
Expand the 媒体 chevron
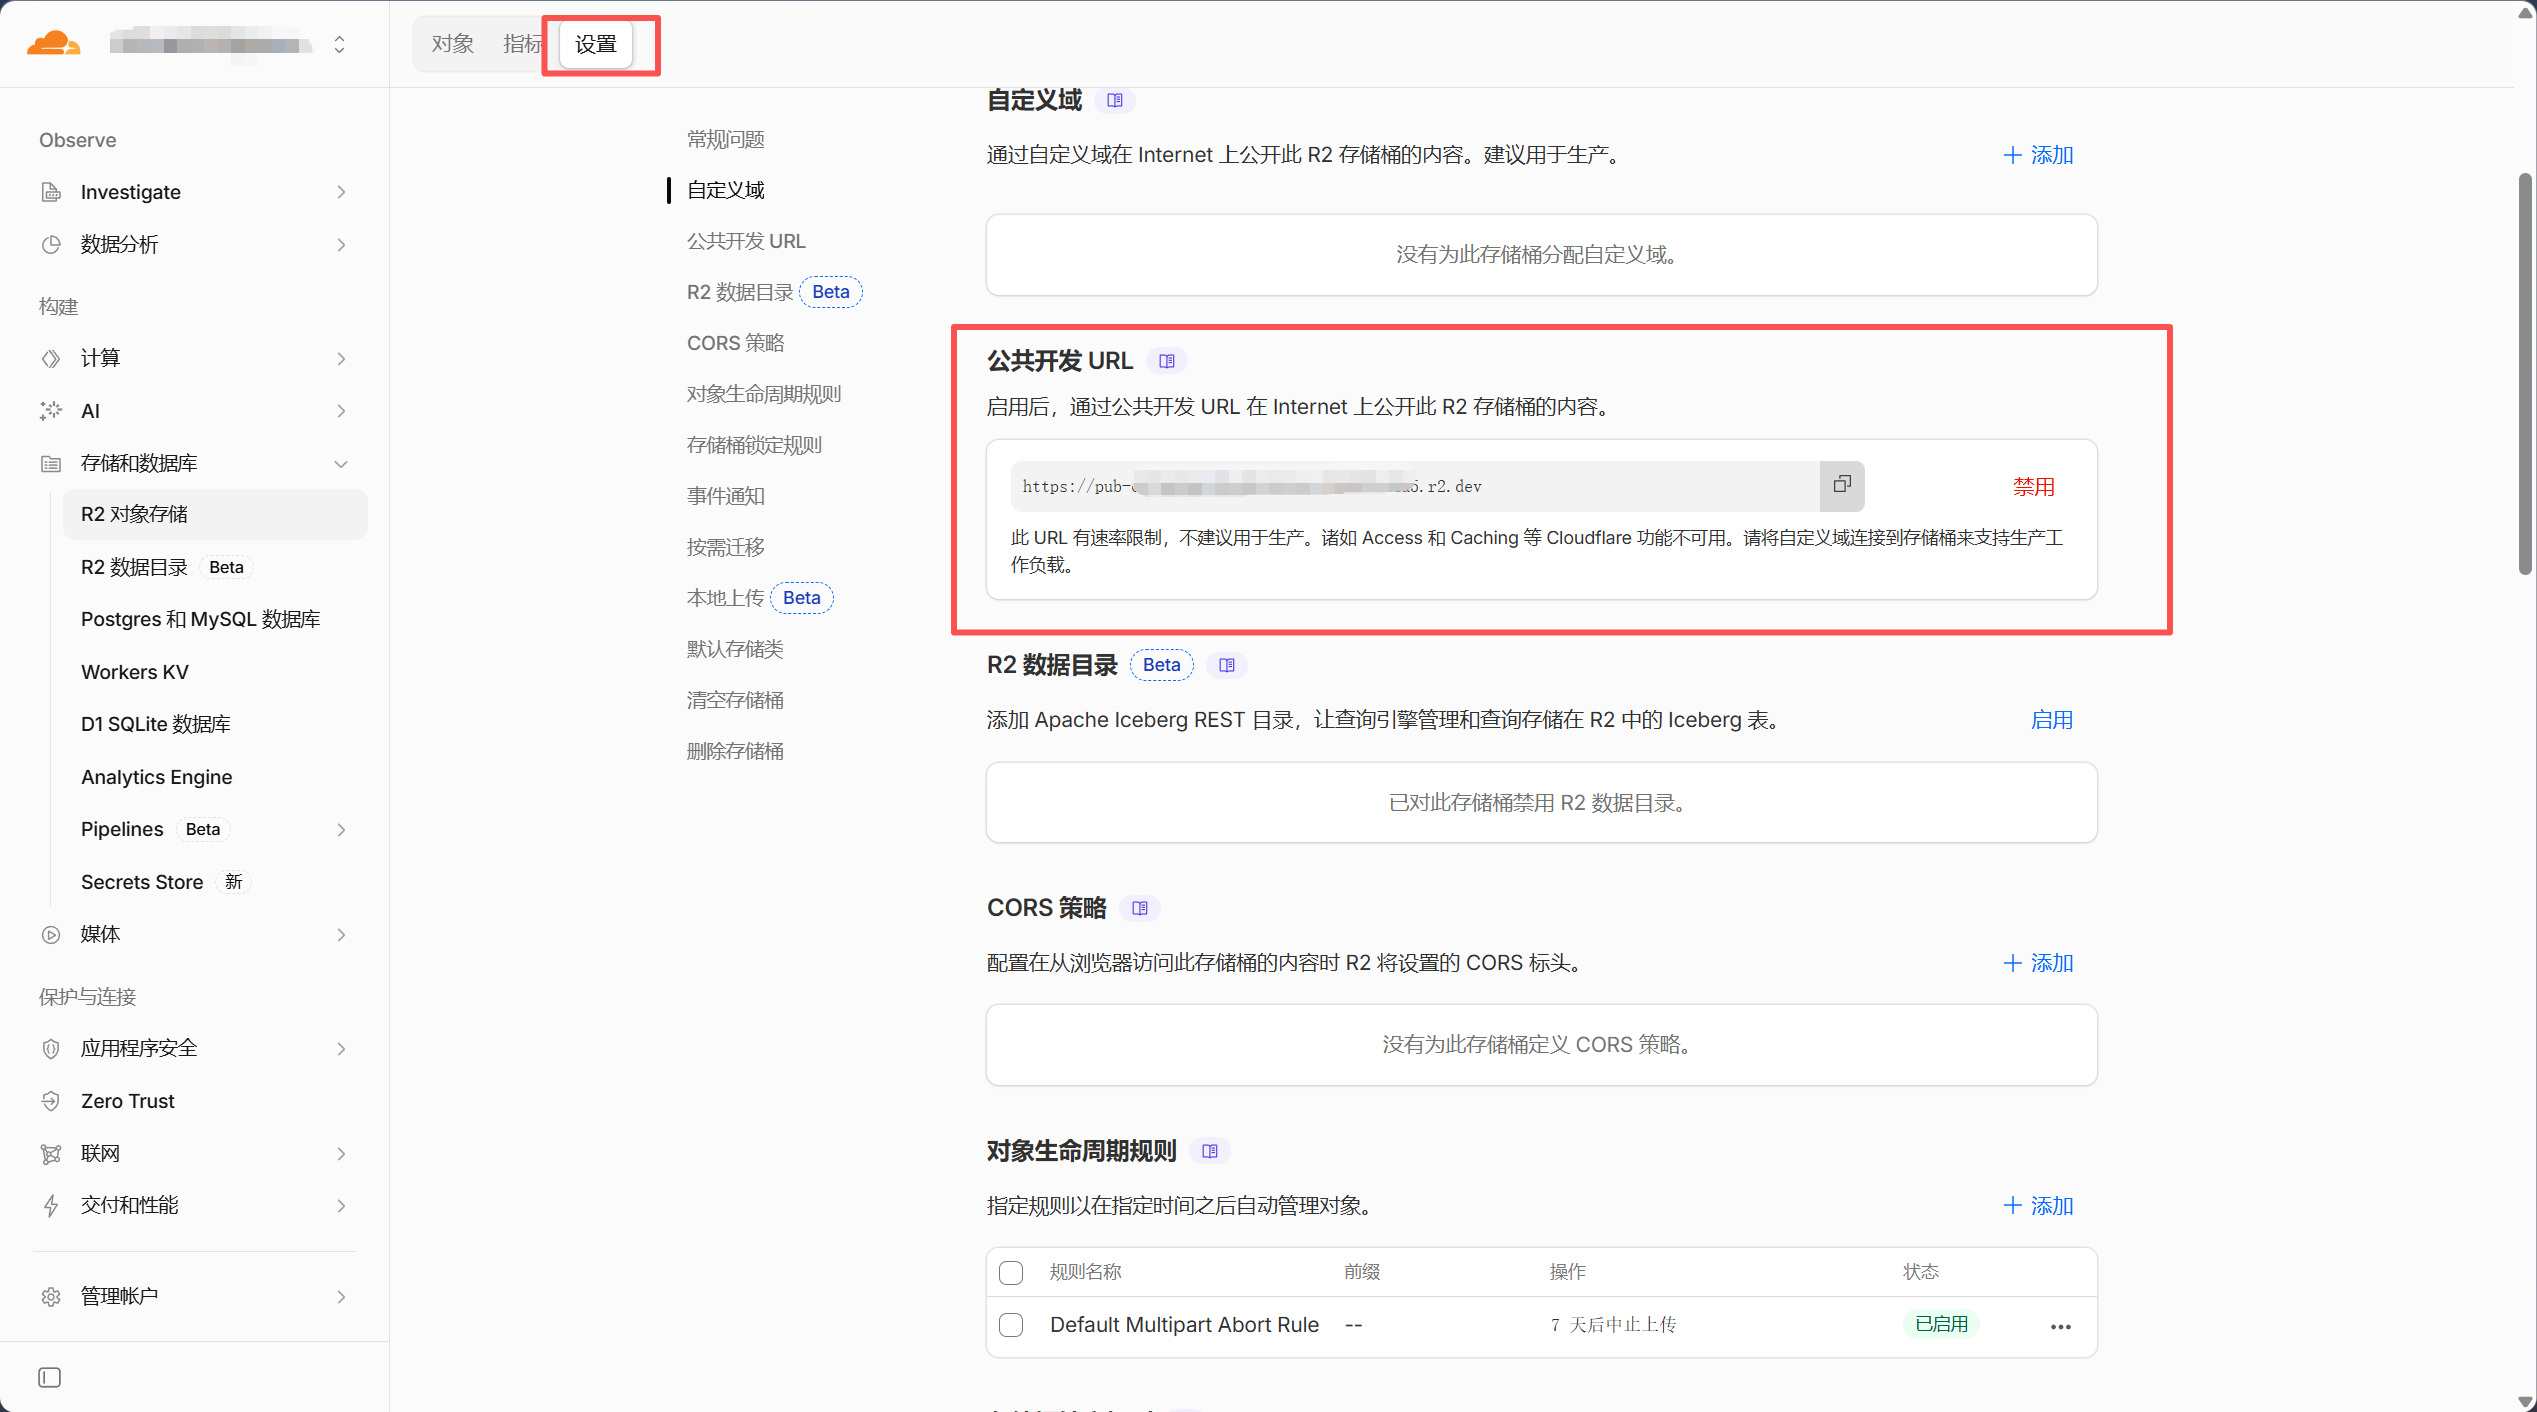tap(342, 934)
